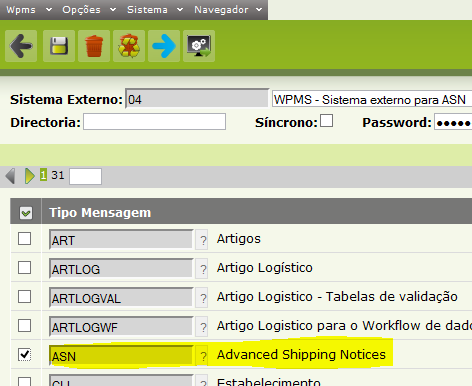This screenshot has width=472, height=386.
Task: Open the monitor with gears icon
Action: 199,46
